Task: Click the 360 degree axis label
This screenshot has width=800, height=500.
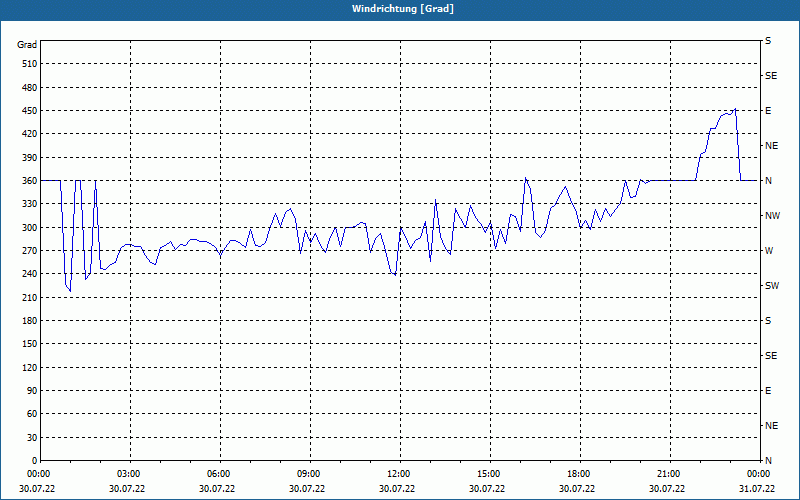Action: [30, 181]
